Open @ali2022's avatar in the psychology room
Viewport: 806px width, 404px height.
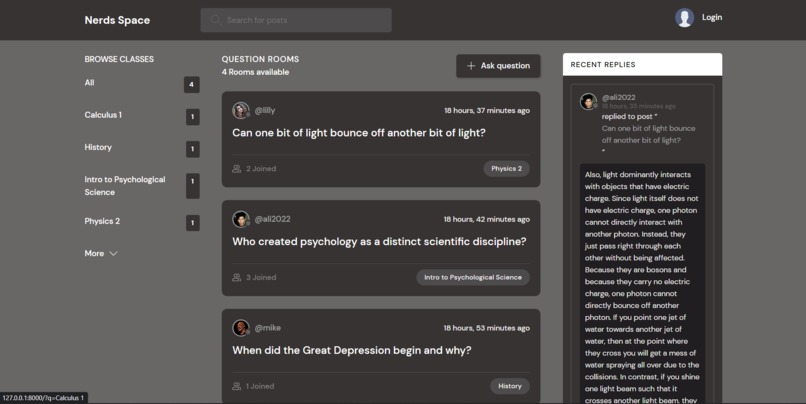241,219
